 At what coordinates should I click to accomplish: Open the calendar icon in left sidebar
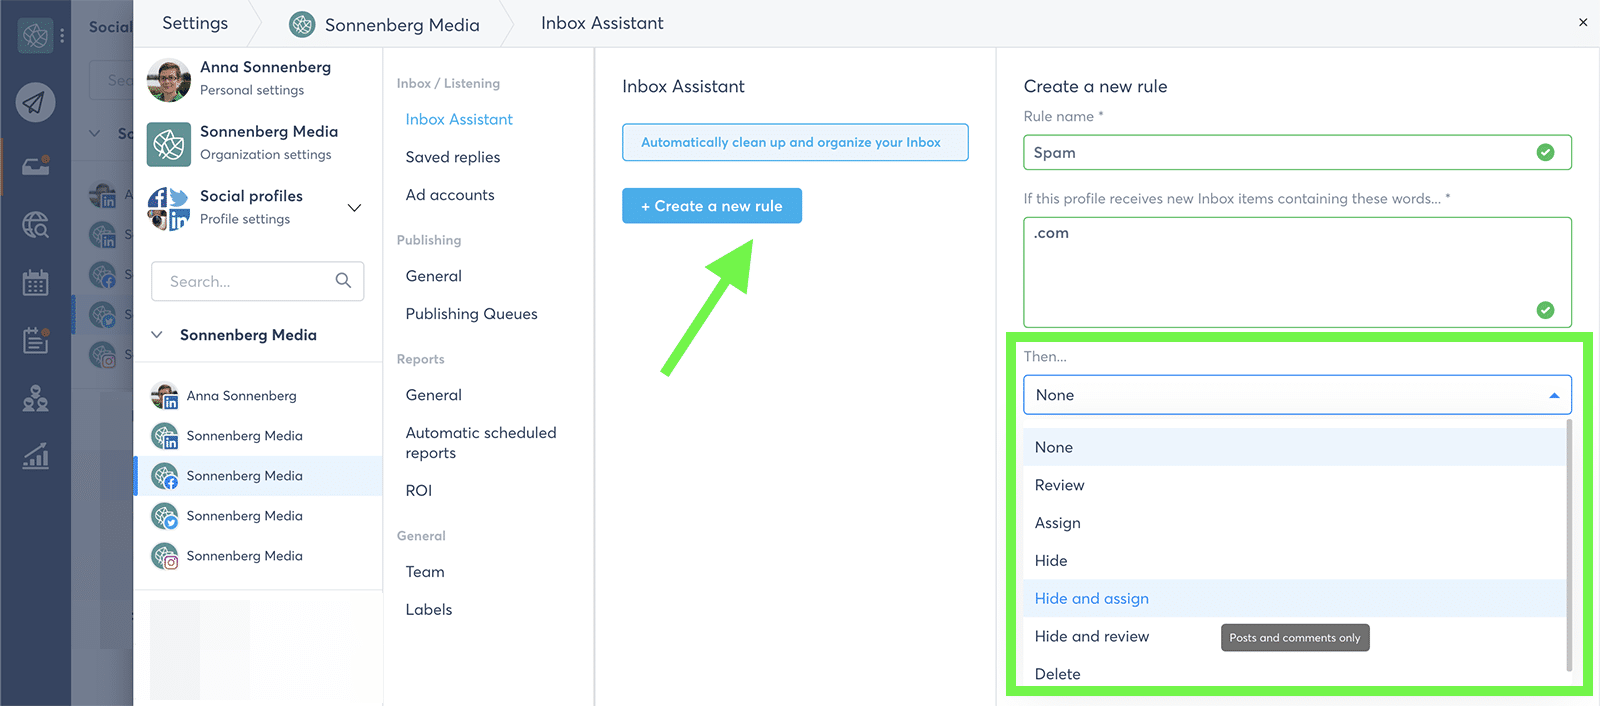tap(36, 283)
